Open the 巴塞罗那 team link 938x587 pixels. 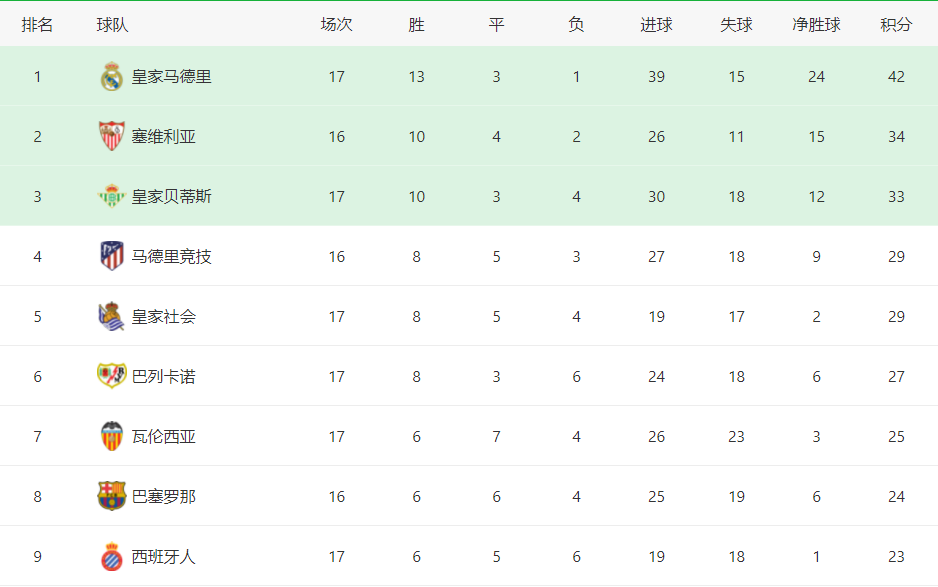(x=164, y=497)
